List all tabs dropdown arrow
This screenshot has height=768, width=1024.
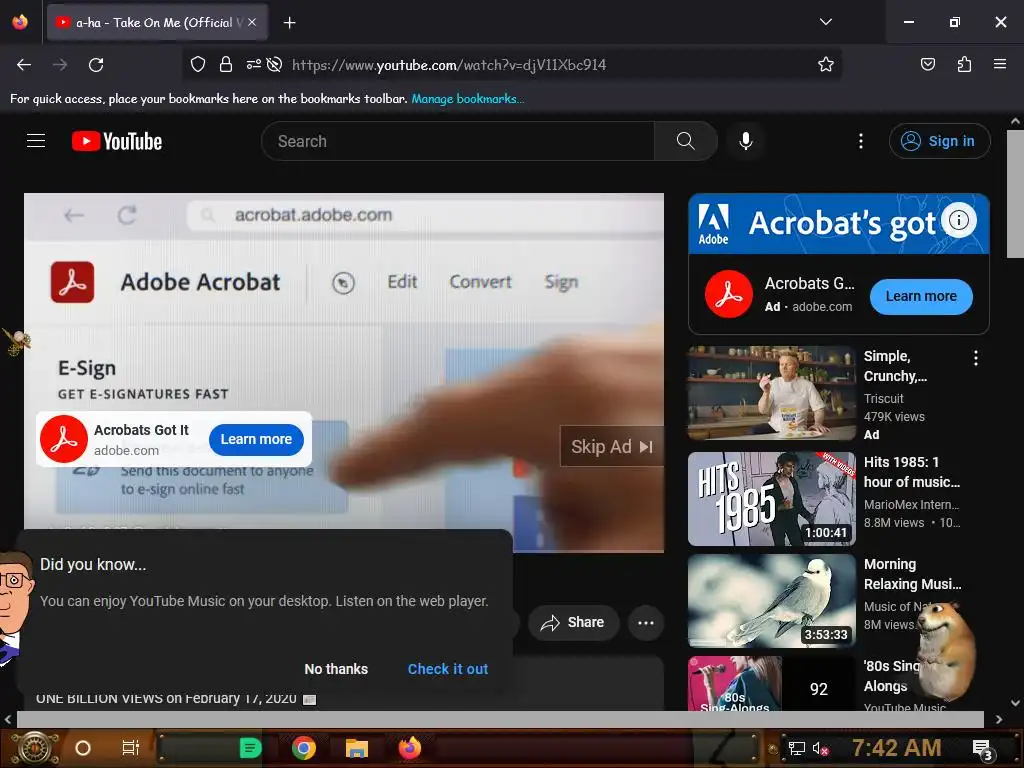(x=825, y=22)
